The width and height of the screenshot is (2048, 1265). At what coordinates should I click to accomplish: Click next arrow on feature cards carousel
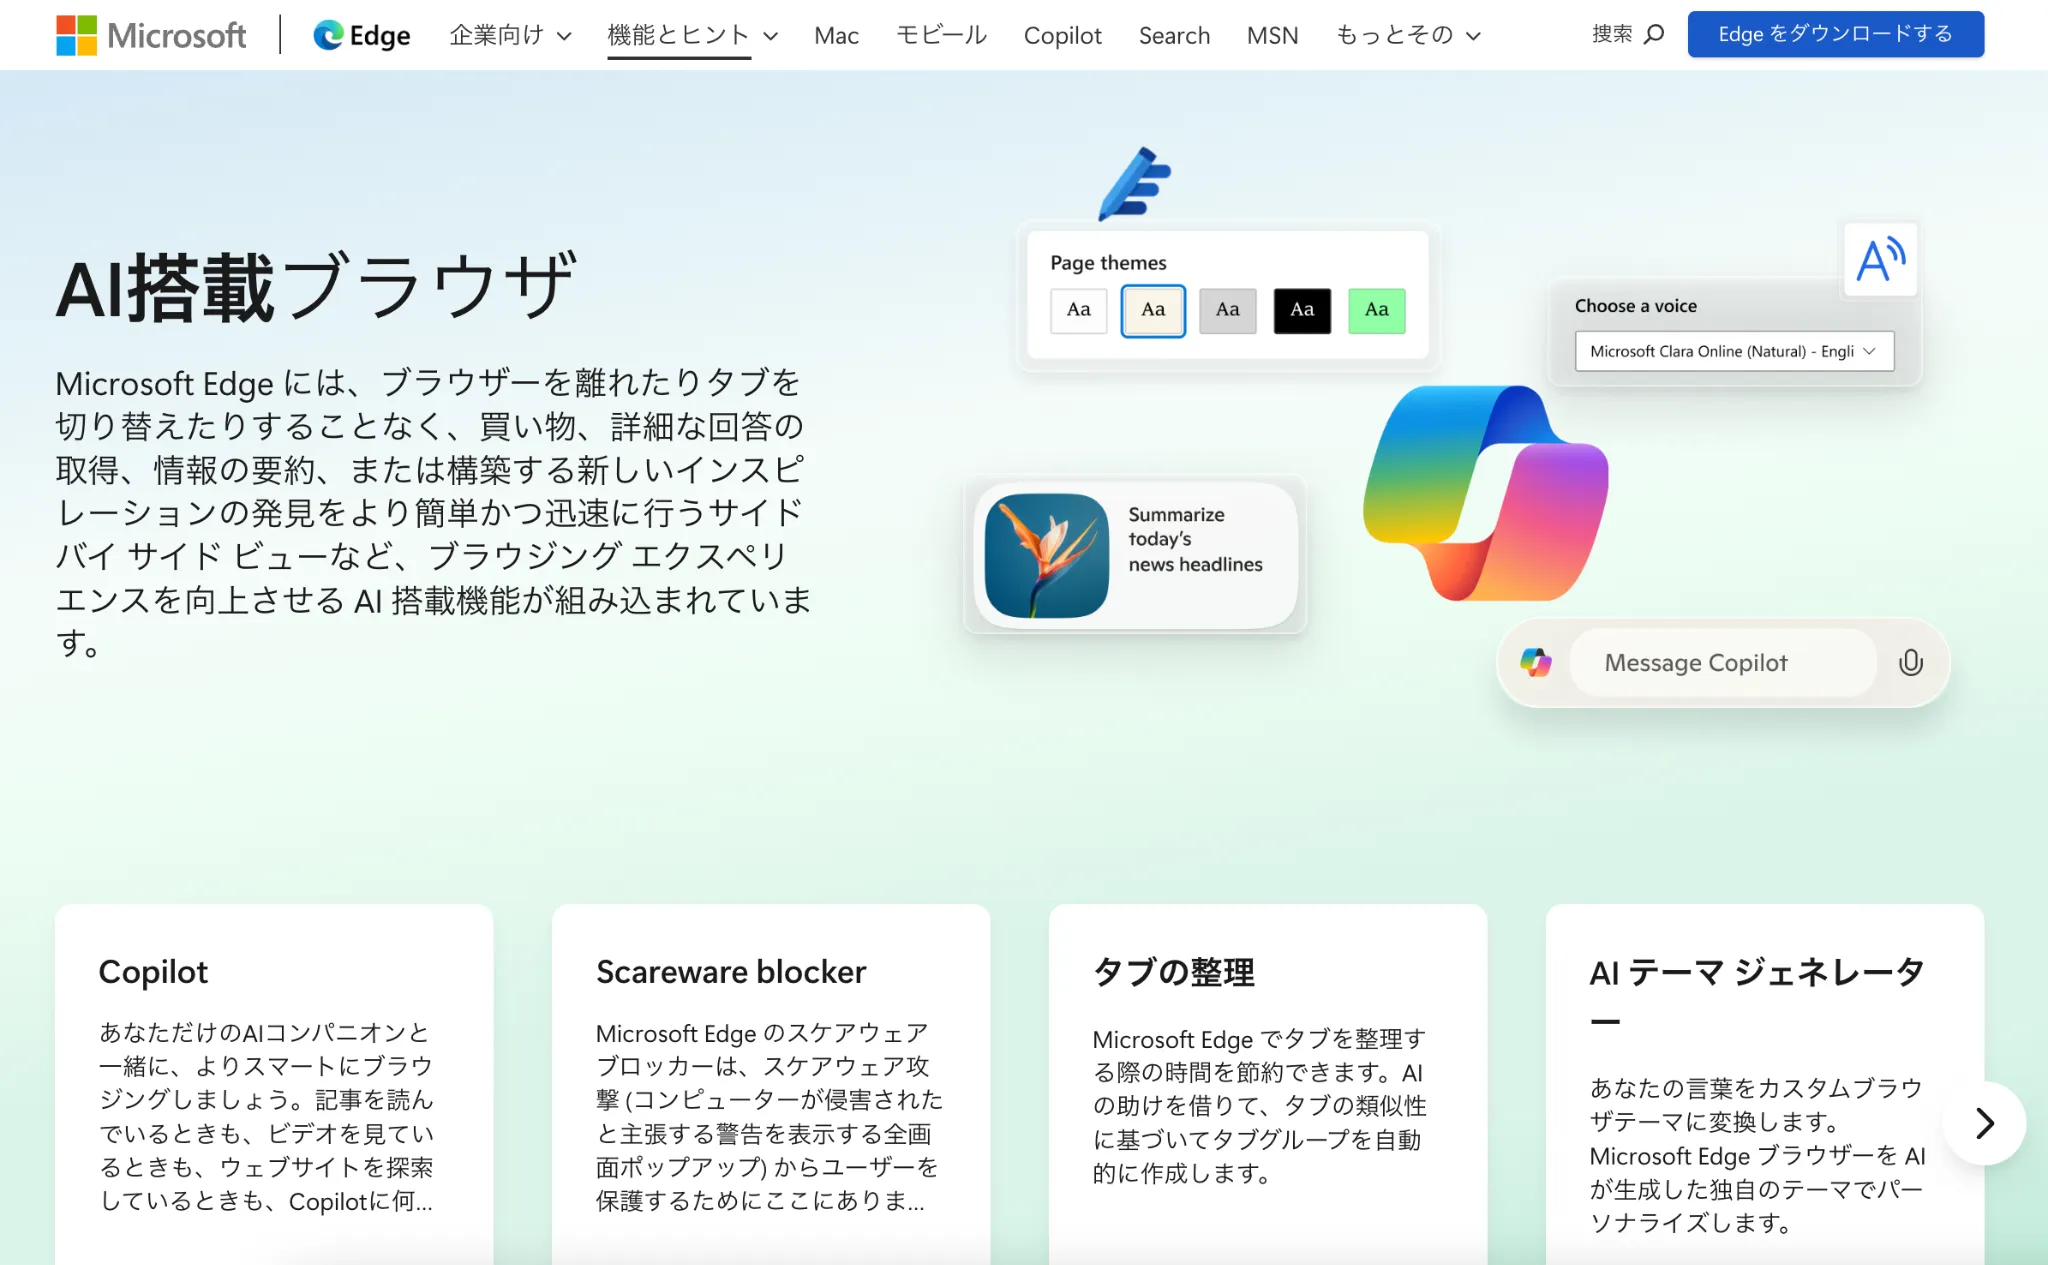[1984, 1123]
